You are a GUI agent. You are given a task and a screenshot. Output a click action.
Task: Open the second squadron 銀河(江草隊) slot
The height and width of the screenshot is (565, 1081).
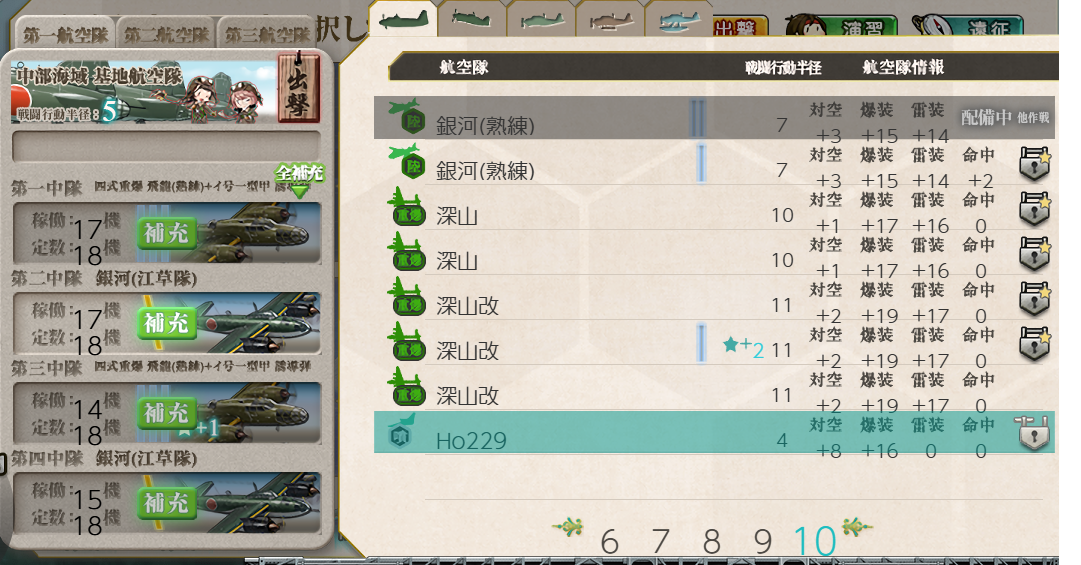[x=166, y=322]
